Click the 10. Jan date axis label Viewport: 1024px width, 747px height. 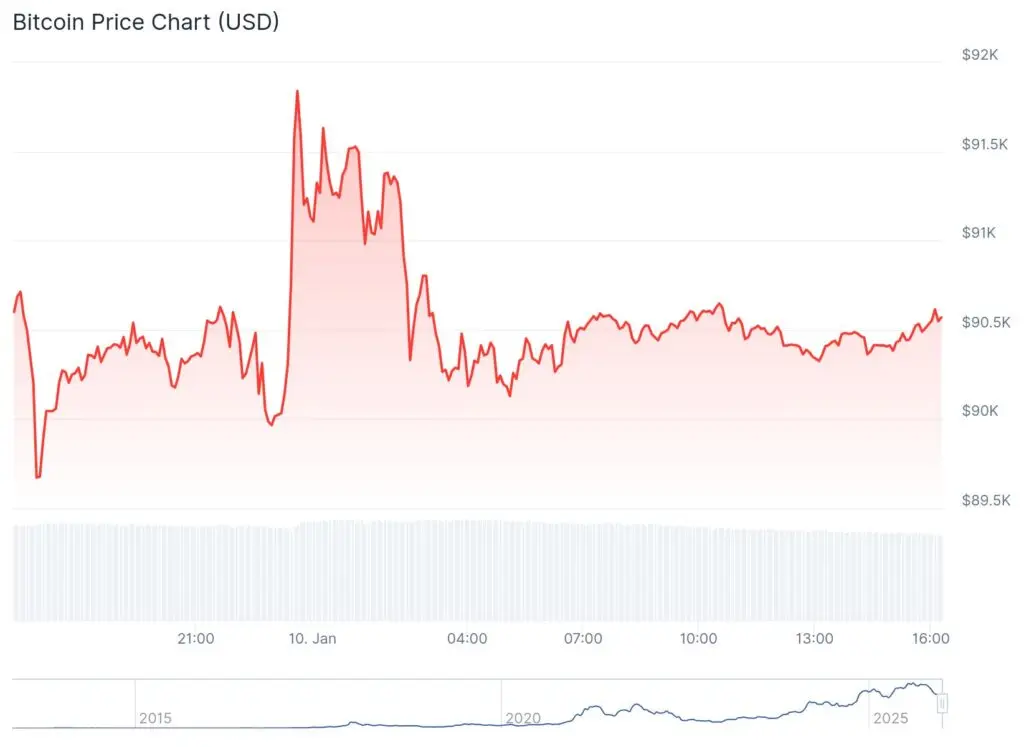pyautogui.click(x=312, y=638)
